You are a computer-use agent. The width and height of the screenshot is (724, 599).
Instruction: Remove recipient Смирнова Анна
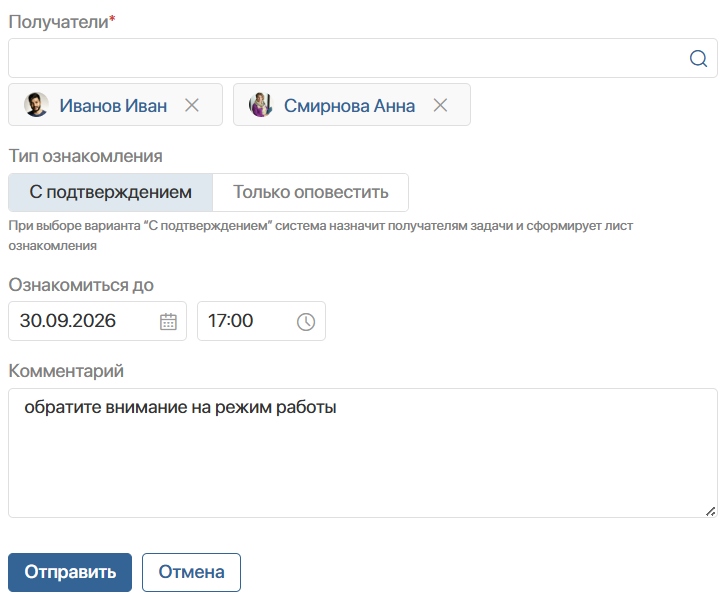click(x=440, y=105)
